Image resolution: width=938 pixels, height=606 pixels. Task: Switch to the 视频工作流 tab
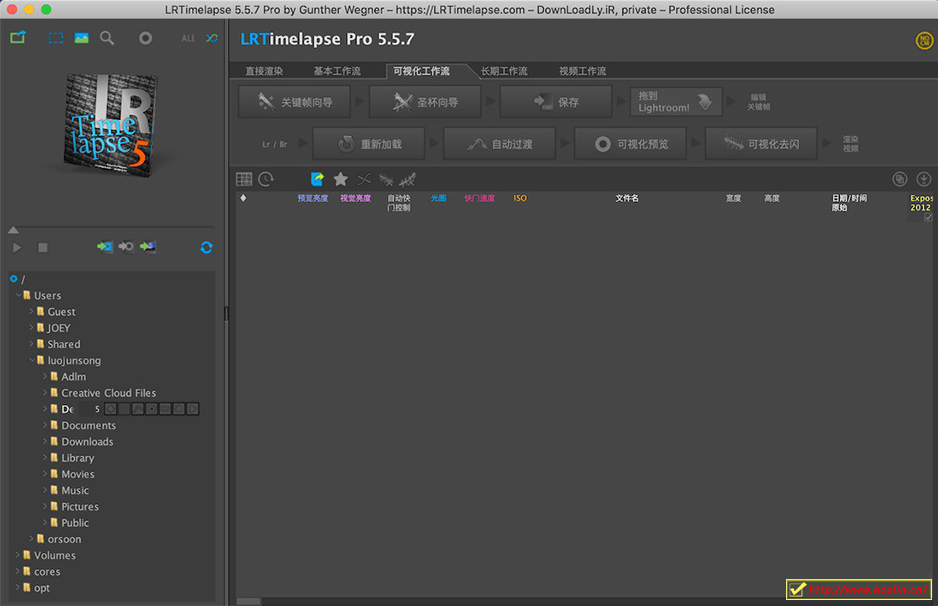pyautogui.click(x=582, y=71)
